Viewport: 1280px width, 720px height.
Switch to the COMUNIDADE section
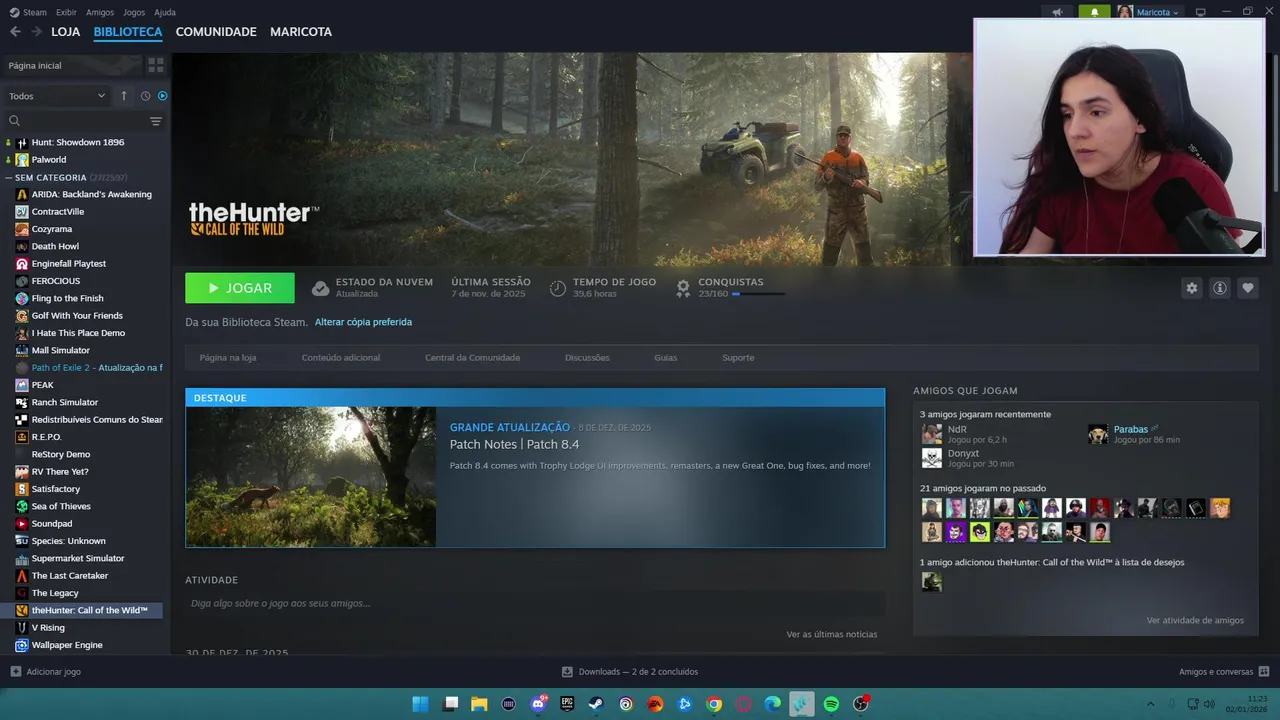[216, 32]
